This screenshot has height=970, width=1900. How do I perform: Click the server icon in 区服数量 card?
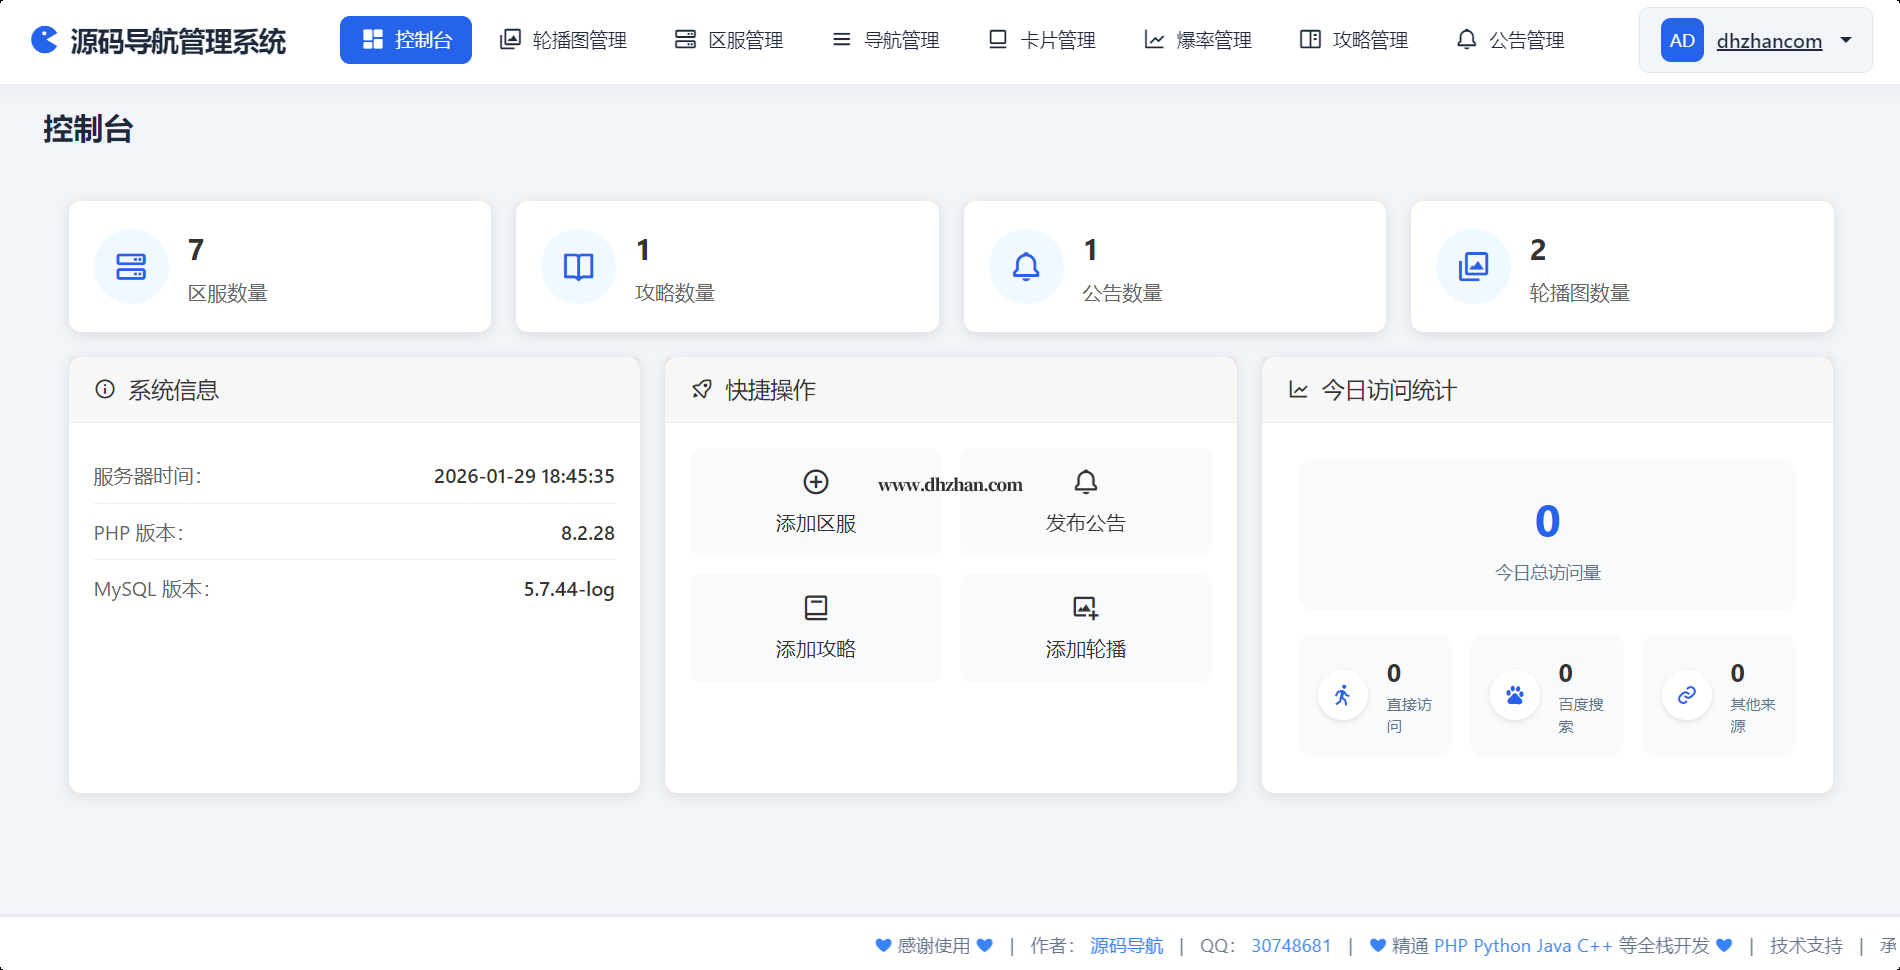131,267
